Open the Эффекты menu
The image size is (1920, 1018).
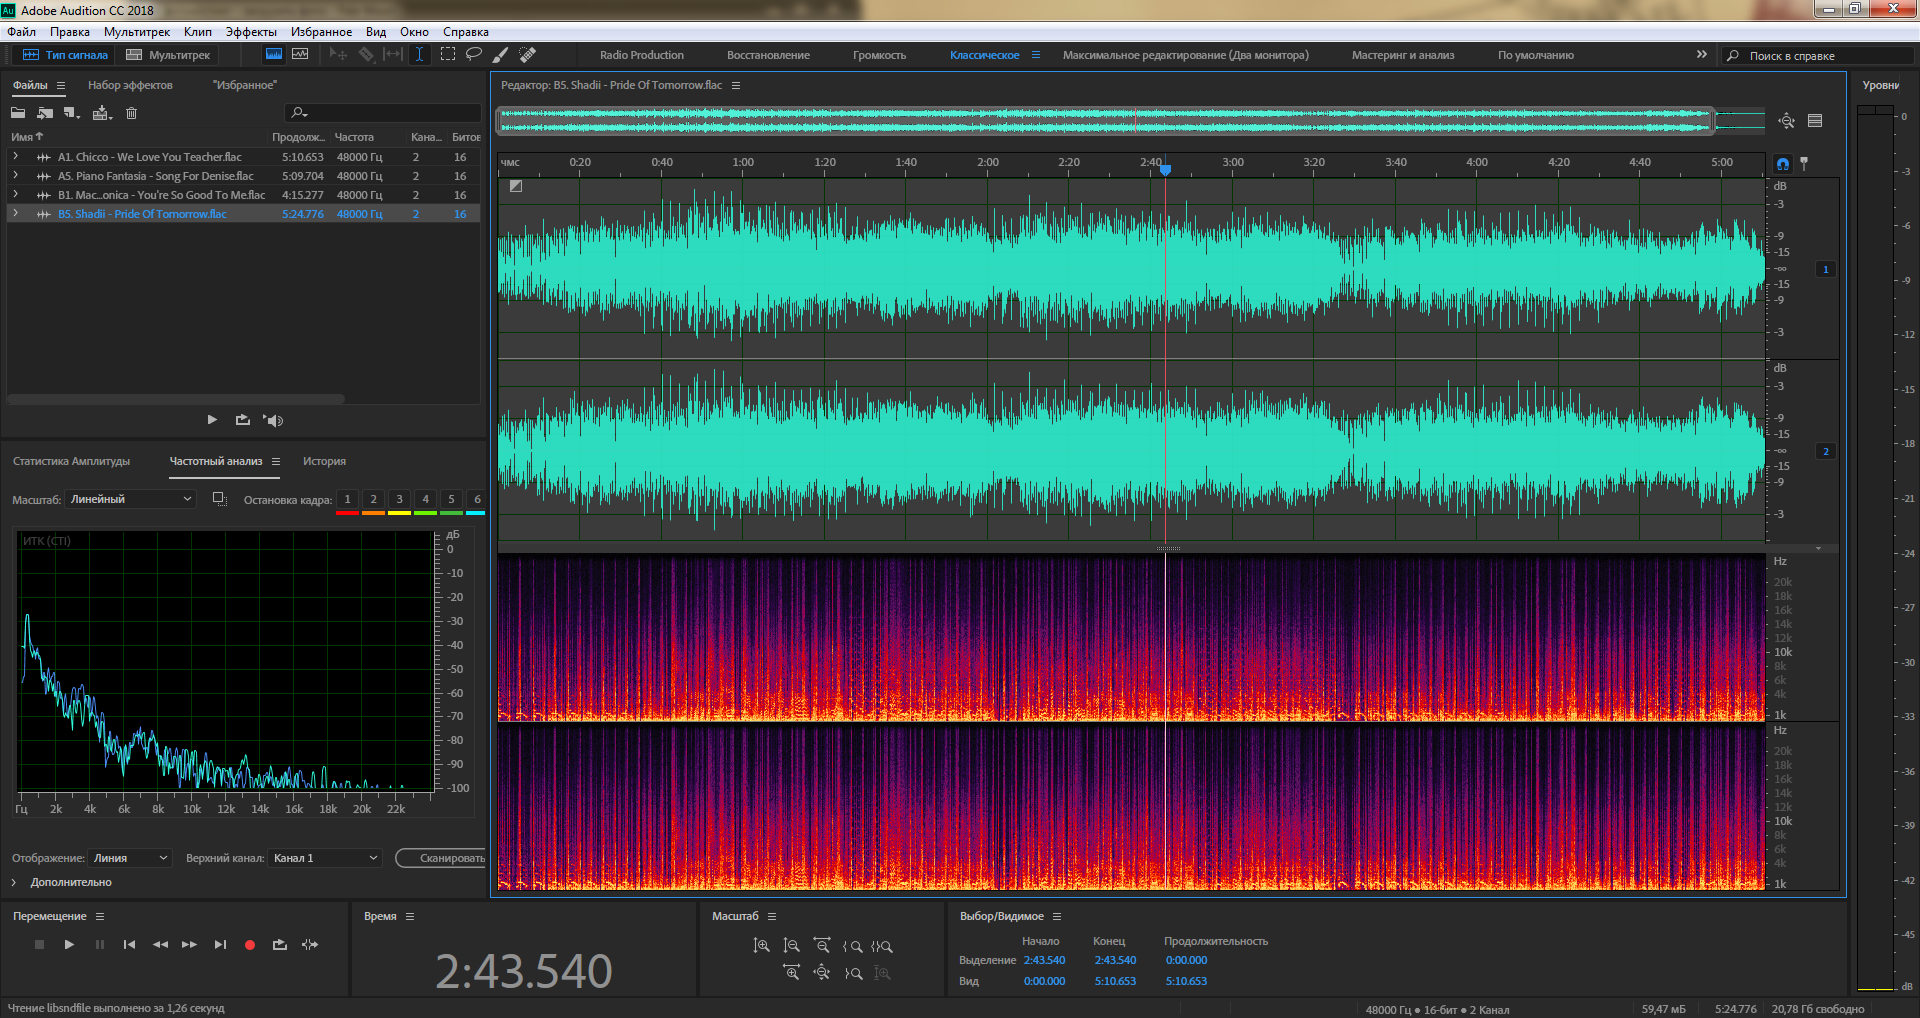click(x=251, y=32)
